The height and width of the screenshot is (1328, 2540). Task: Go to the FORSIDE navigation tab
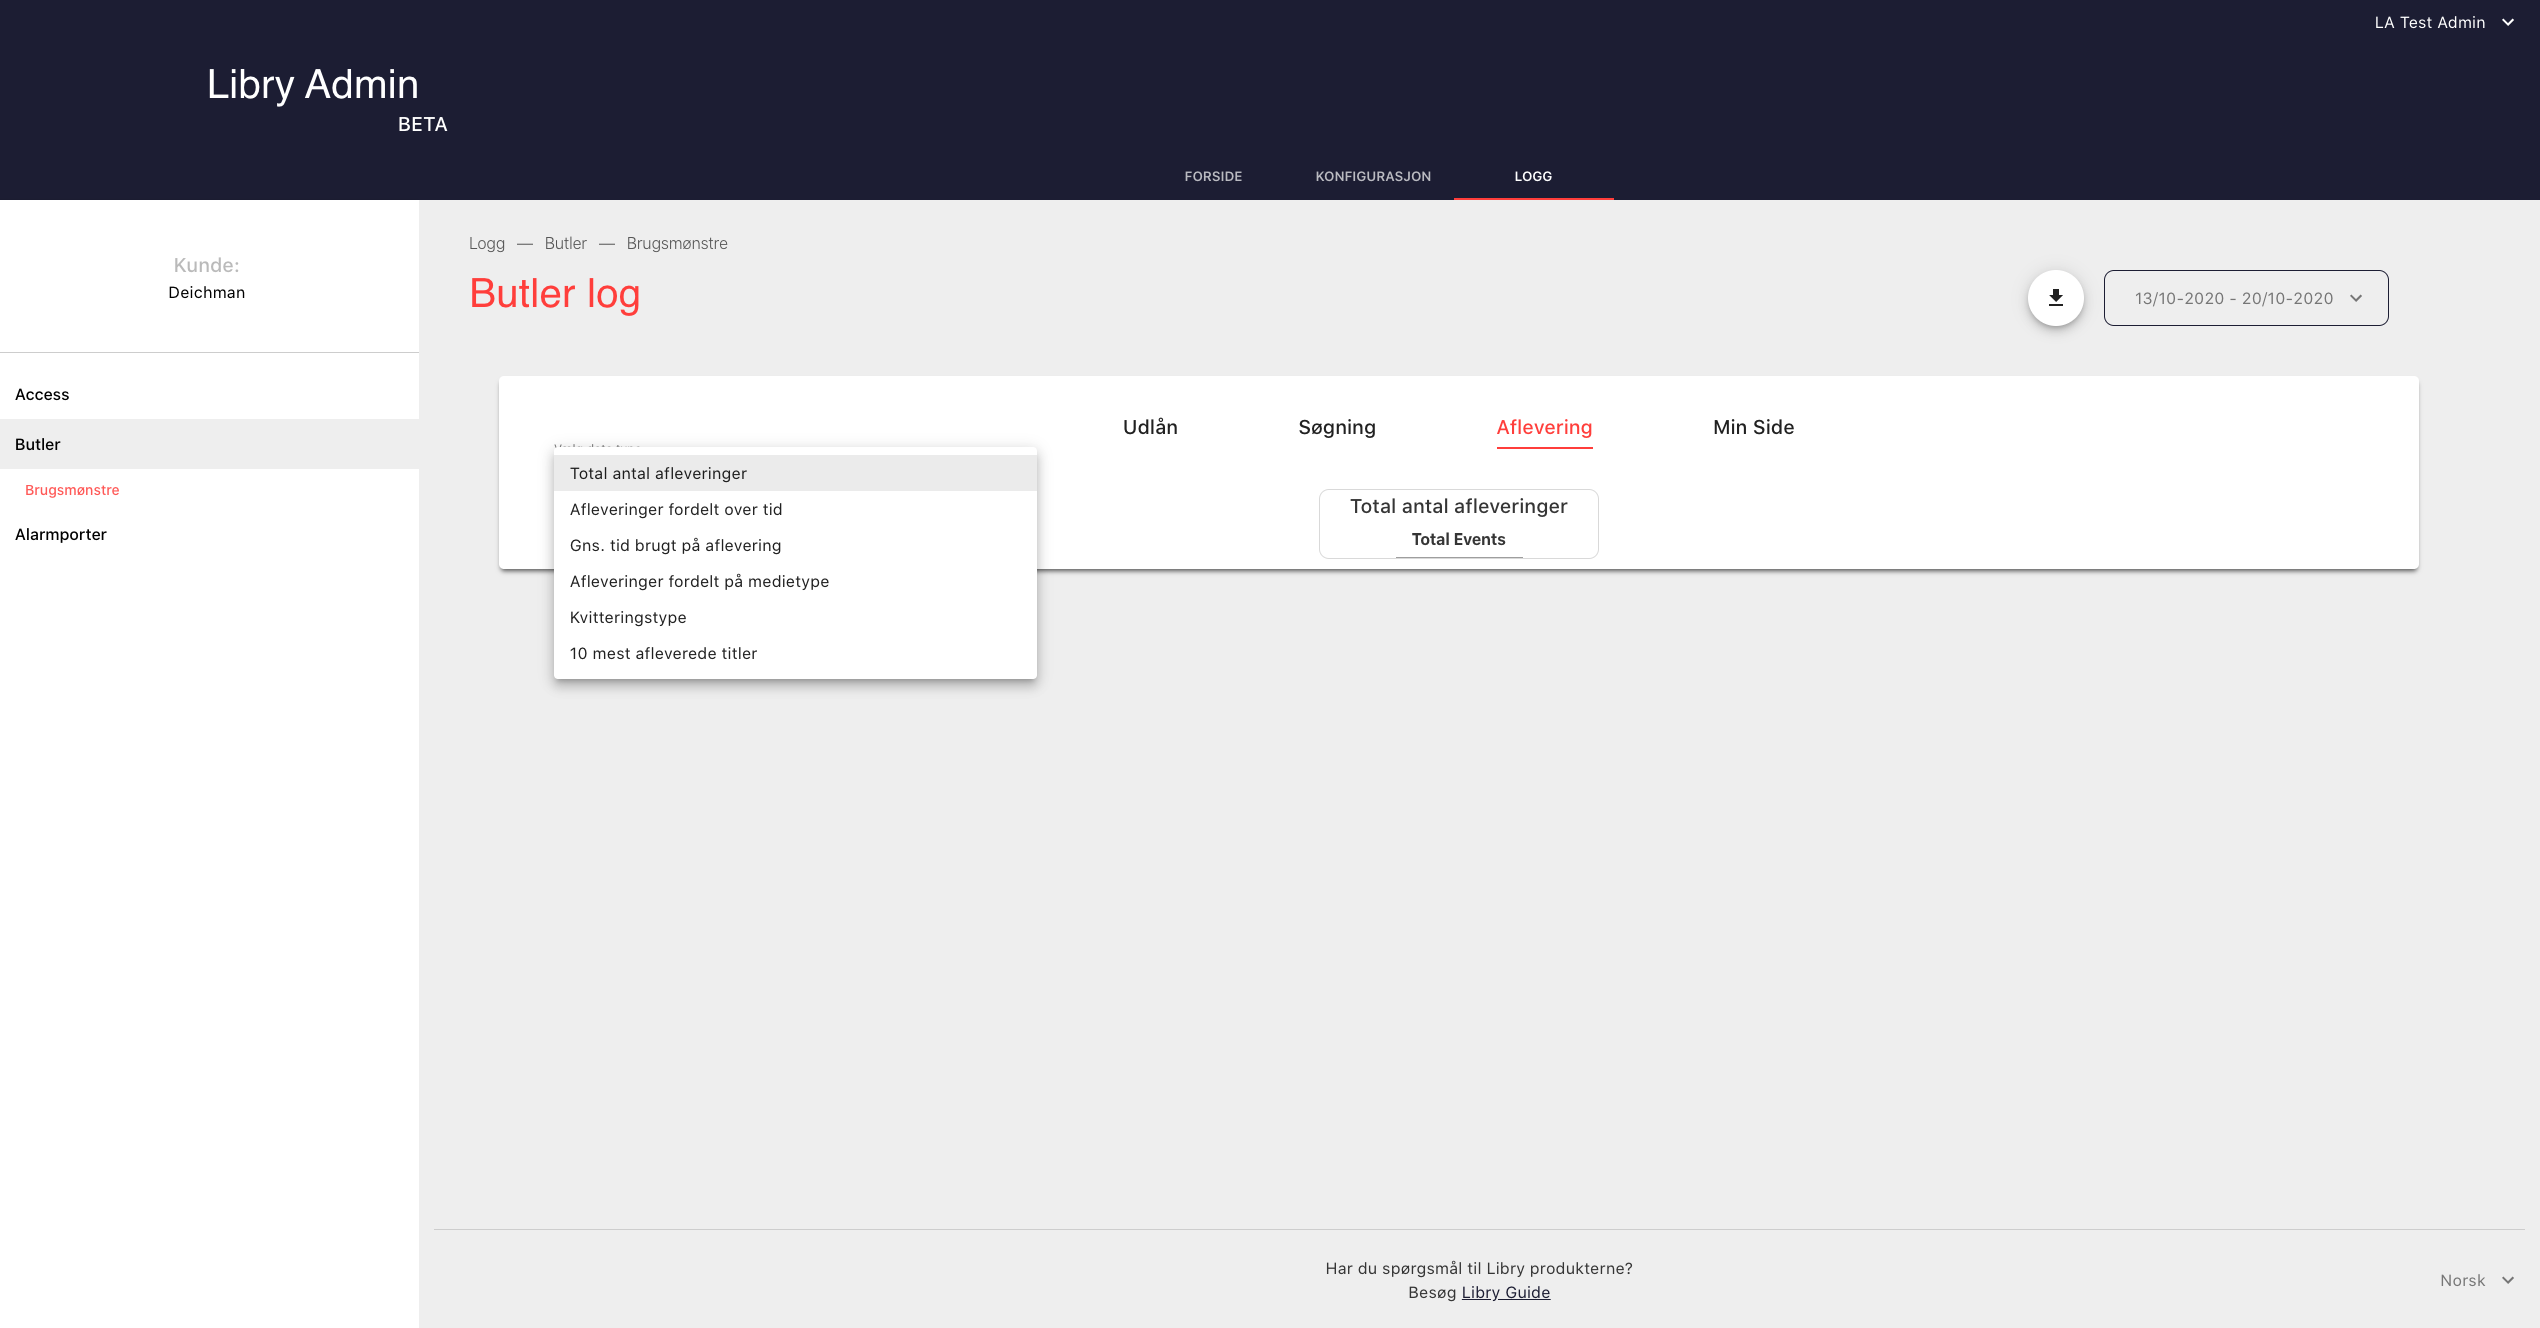coord(1213,176)
